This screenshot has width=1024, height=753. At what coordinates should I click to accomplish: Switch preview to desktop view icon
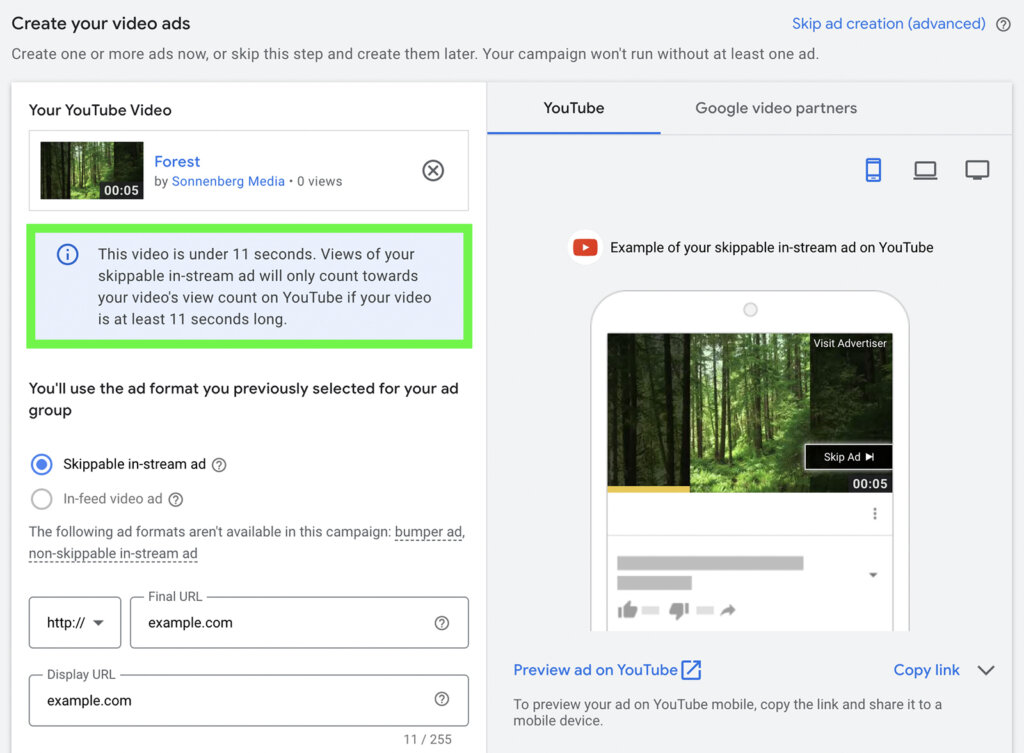925,169
